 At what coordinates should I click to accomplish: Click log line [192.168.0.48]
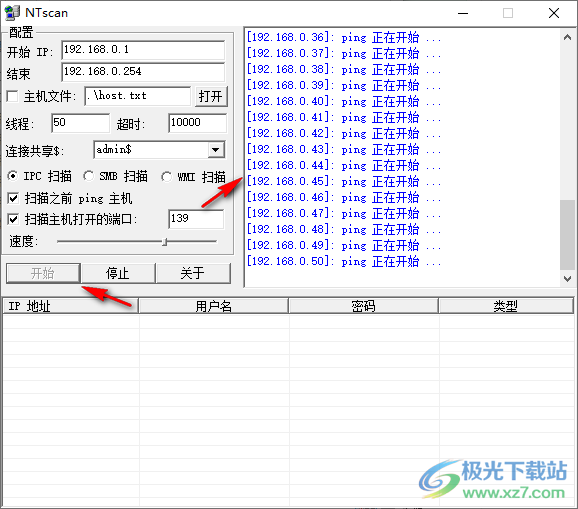point(344,230)
